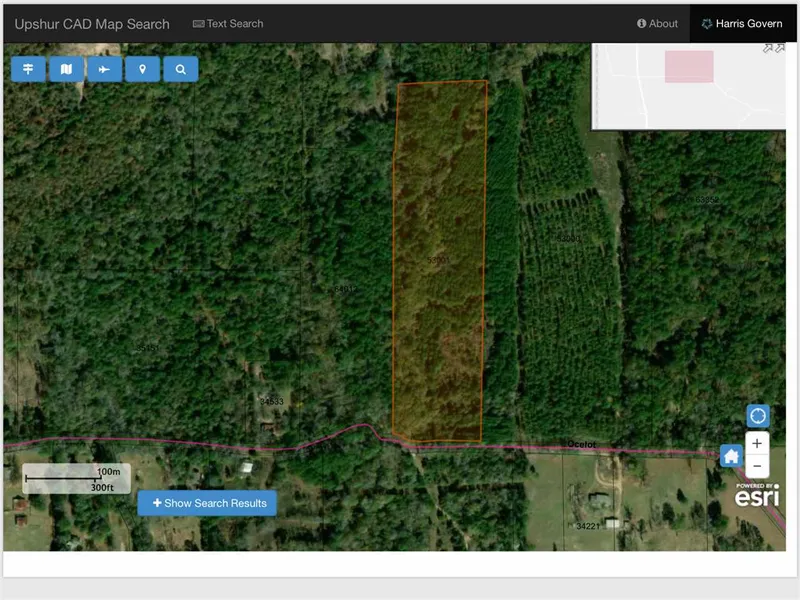800x600 pixels.
Task: Collapse the overview map using arrow icon
Action: (x=774, y=47)
